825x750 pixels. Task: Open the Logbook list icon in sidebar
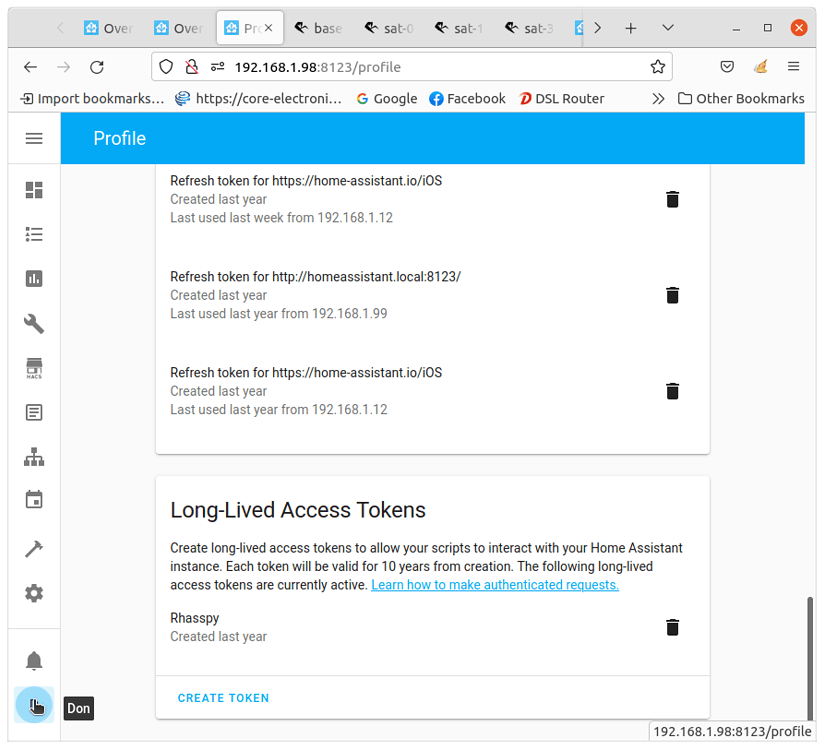click(x=34, y=234)
